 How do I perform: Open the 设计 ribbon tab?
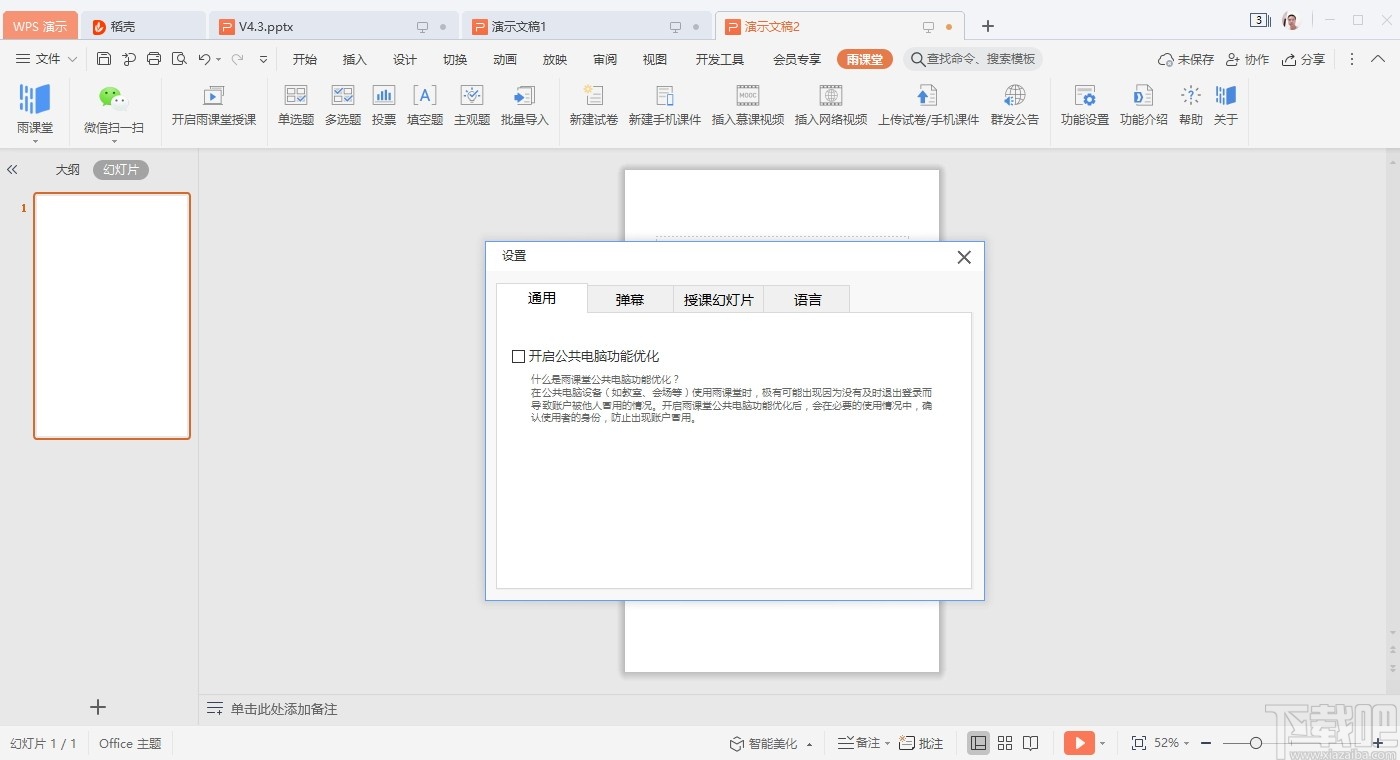[405, 59]
